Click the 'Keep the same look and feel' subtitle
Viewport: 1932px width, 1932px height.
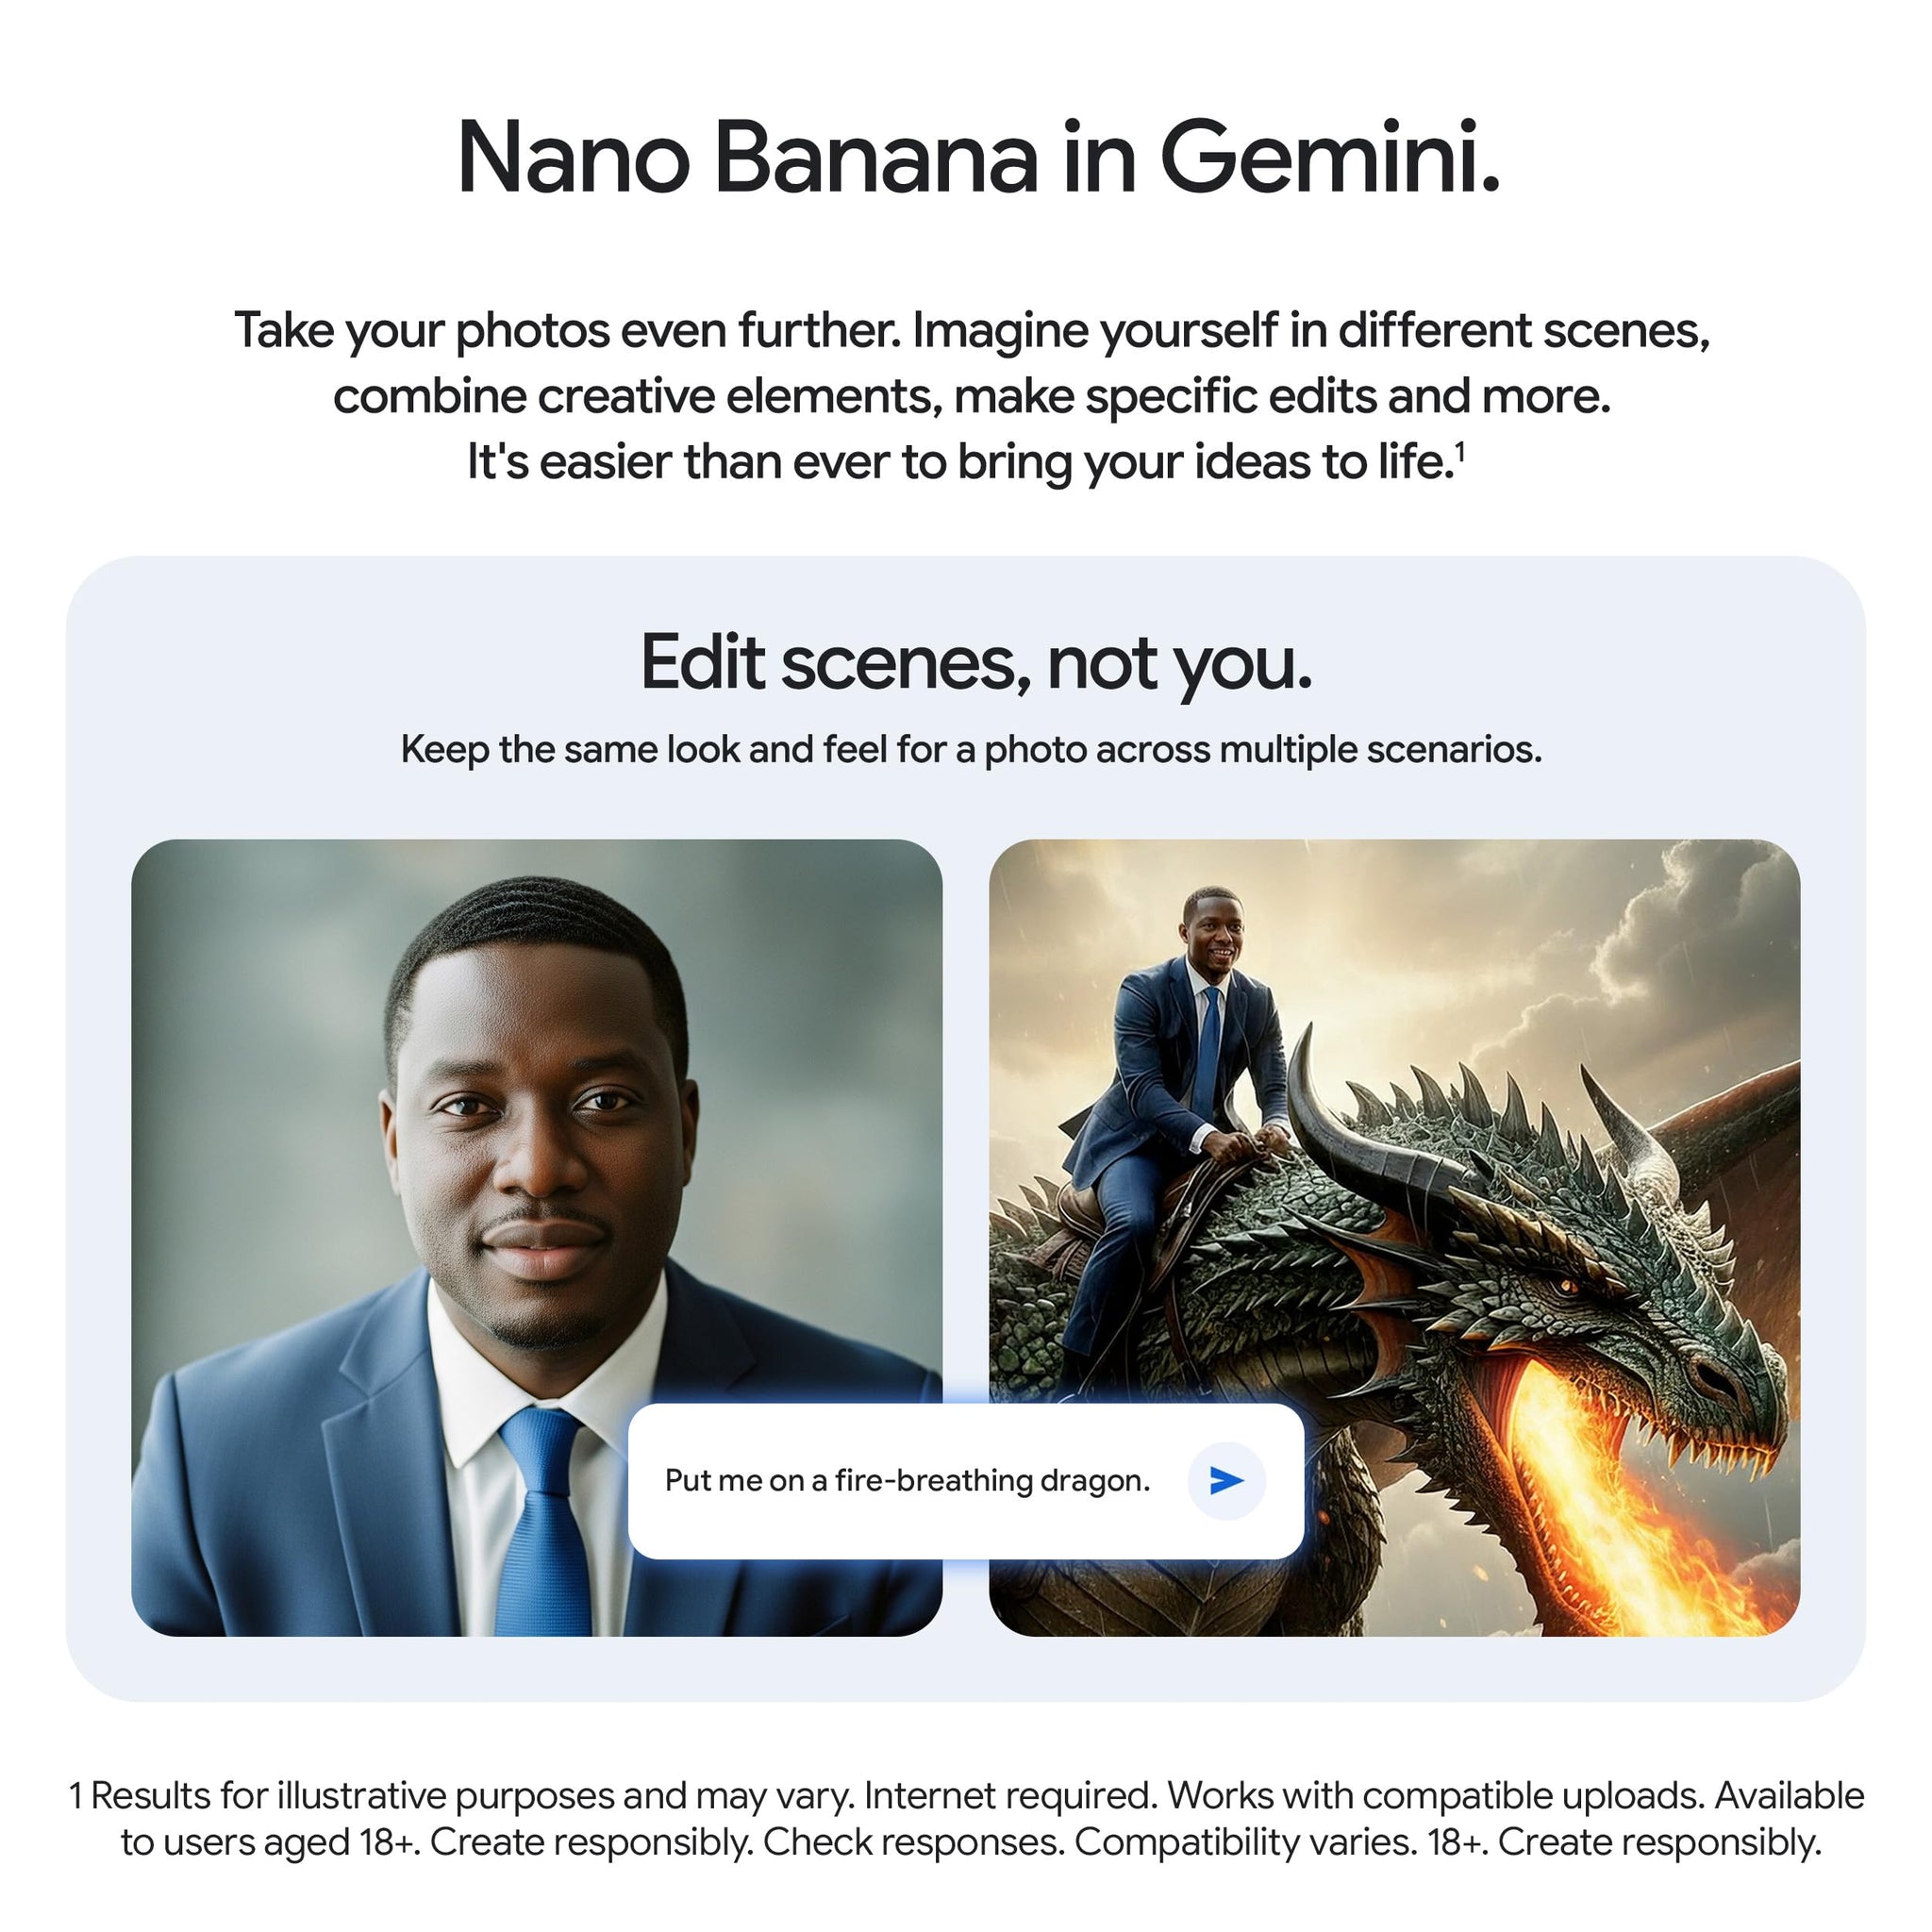coord(971,749)
